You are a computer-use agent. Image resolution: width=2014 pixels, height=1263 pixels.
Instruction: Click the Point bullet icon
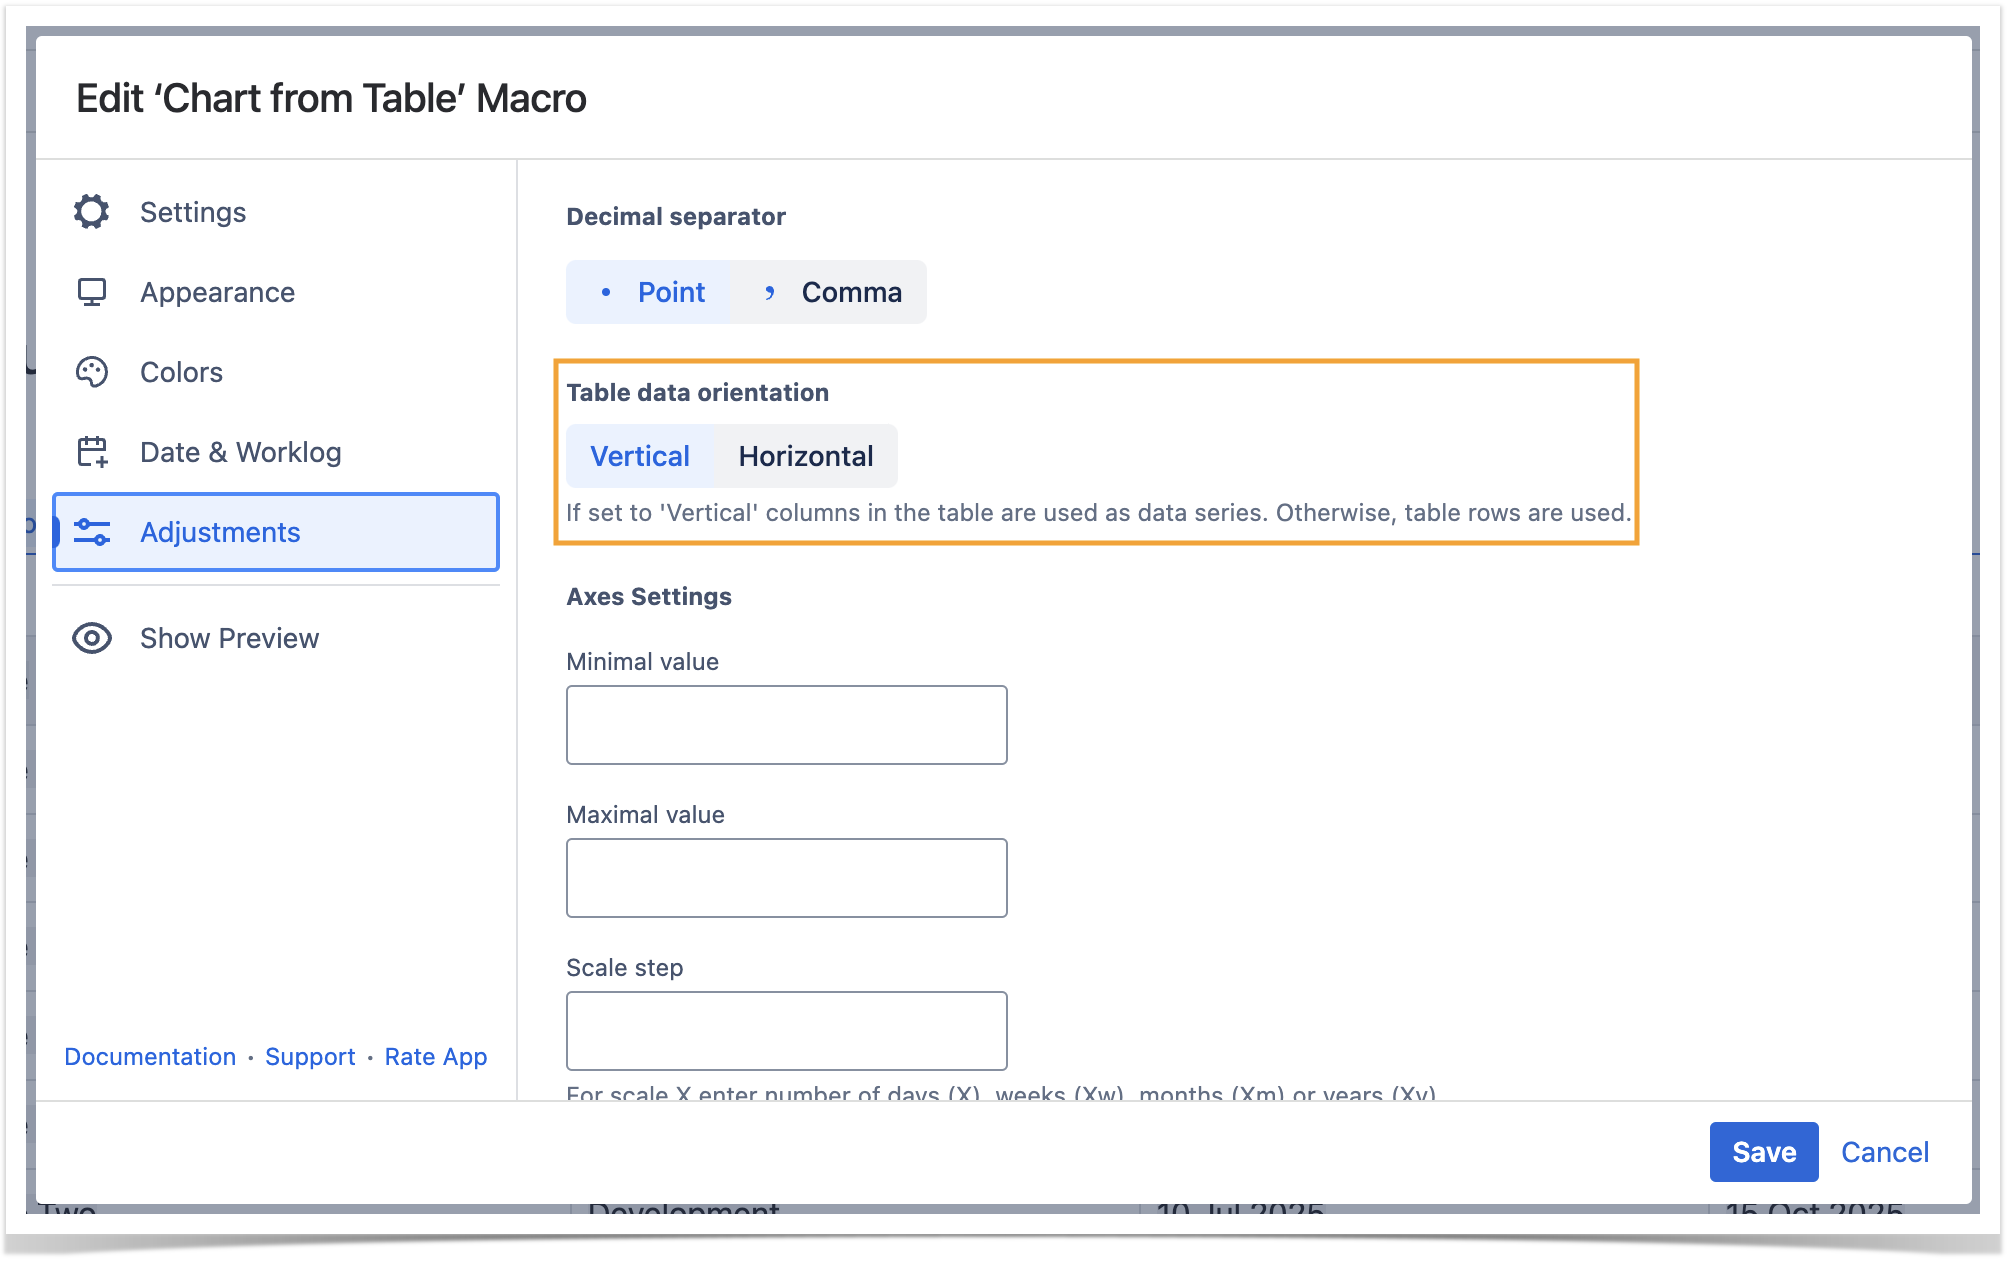(x=606, y=292)
